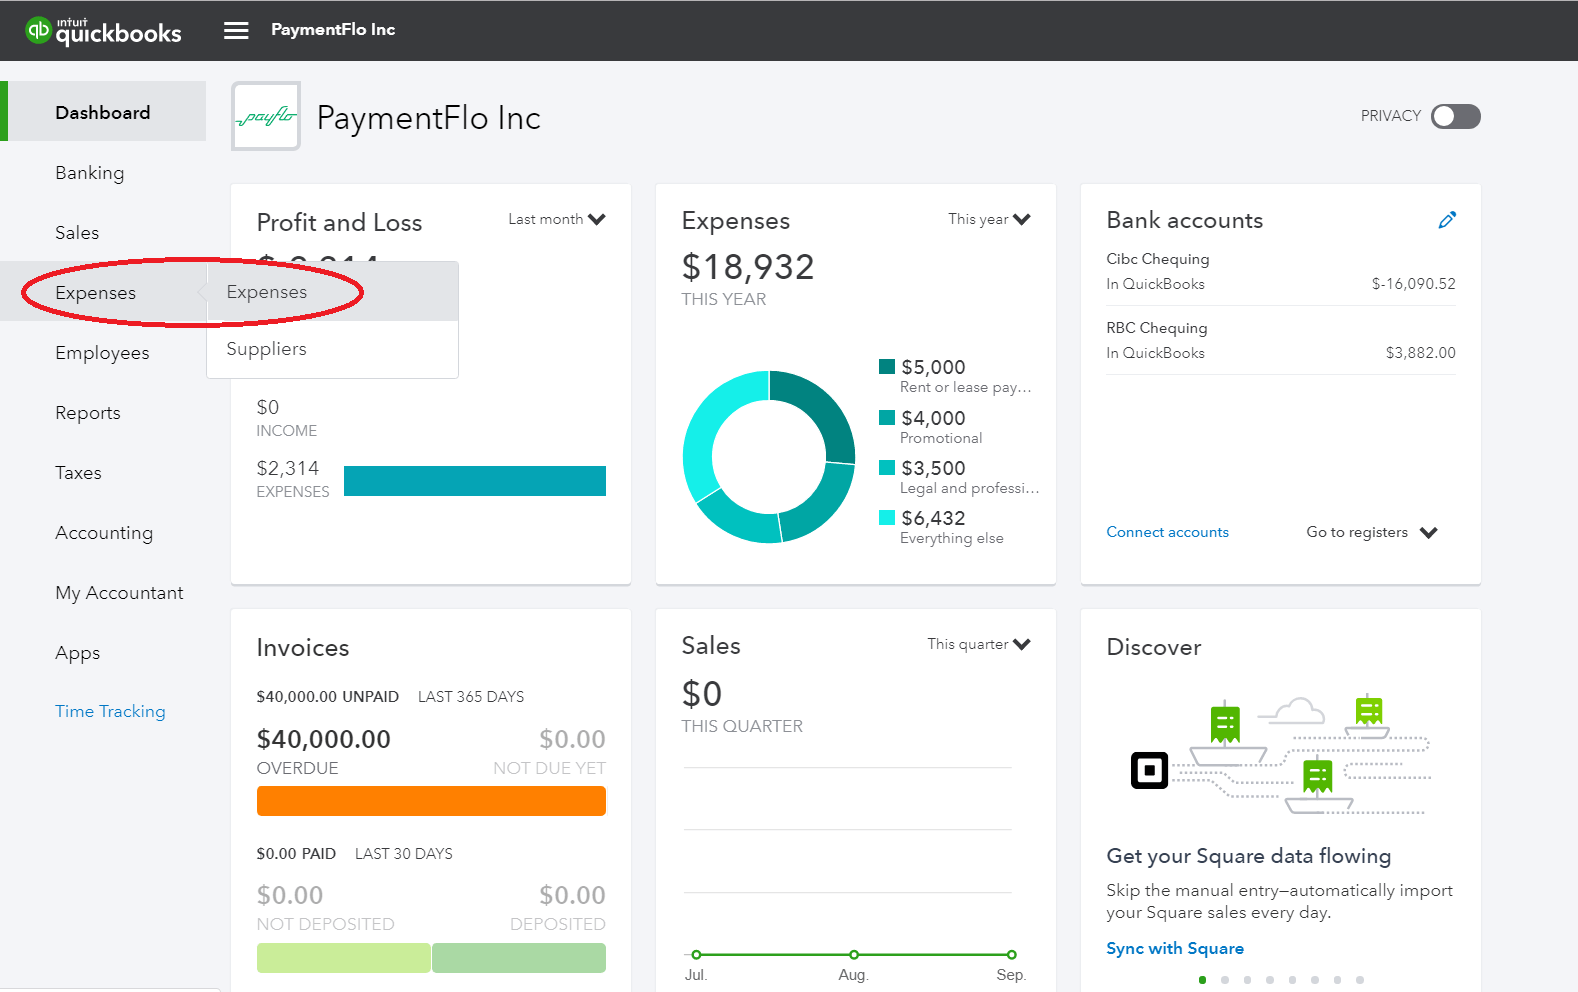Click the teal expenses bar in Profit and Loss
This screenshot has width=1578, height=992.
coord(475,481)
